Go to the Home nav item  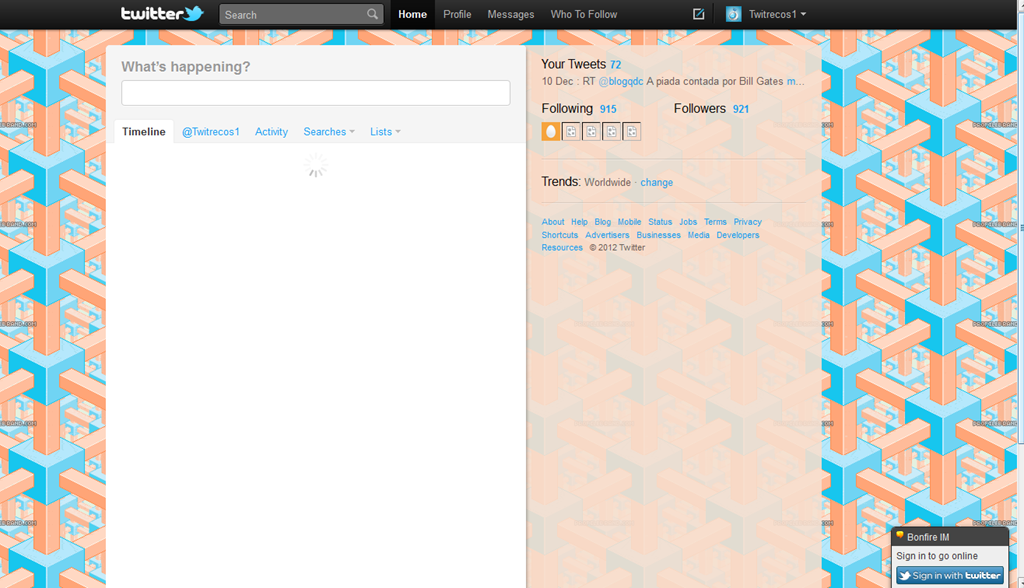(x=413, y=14)
